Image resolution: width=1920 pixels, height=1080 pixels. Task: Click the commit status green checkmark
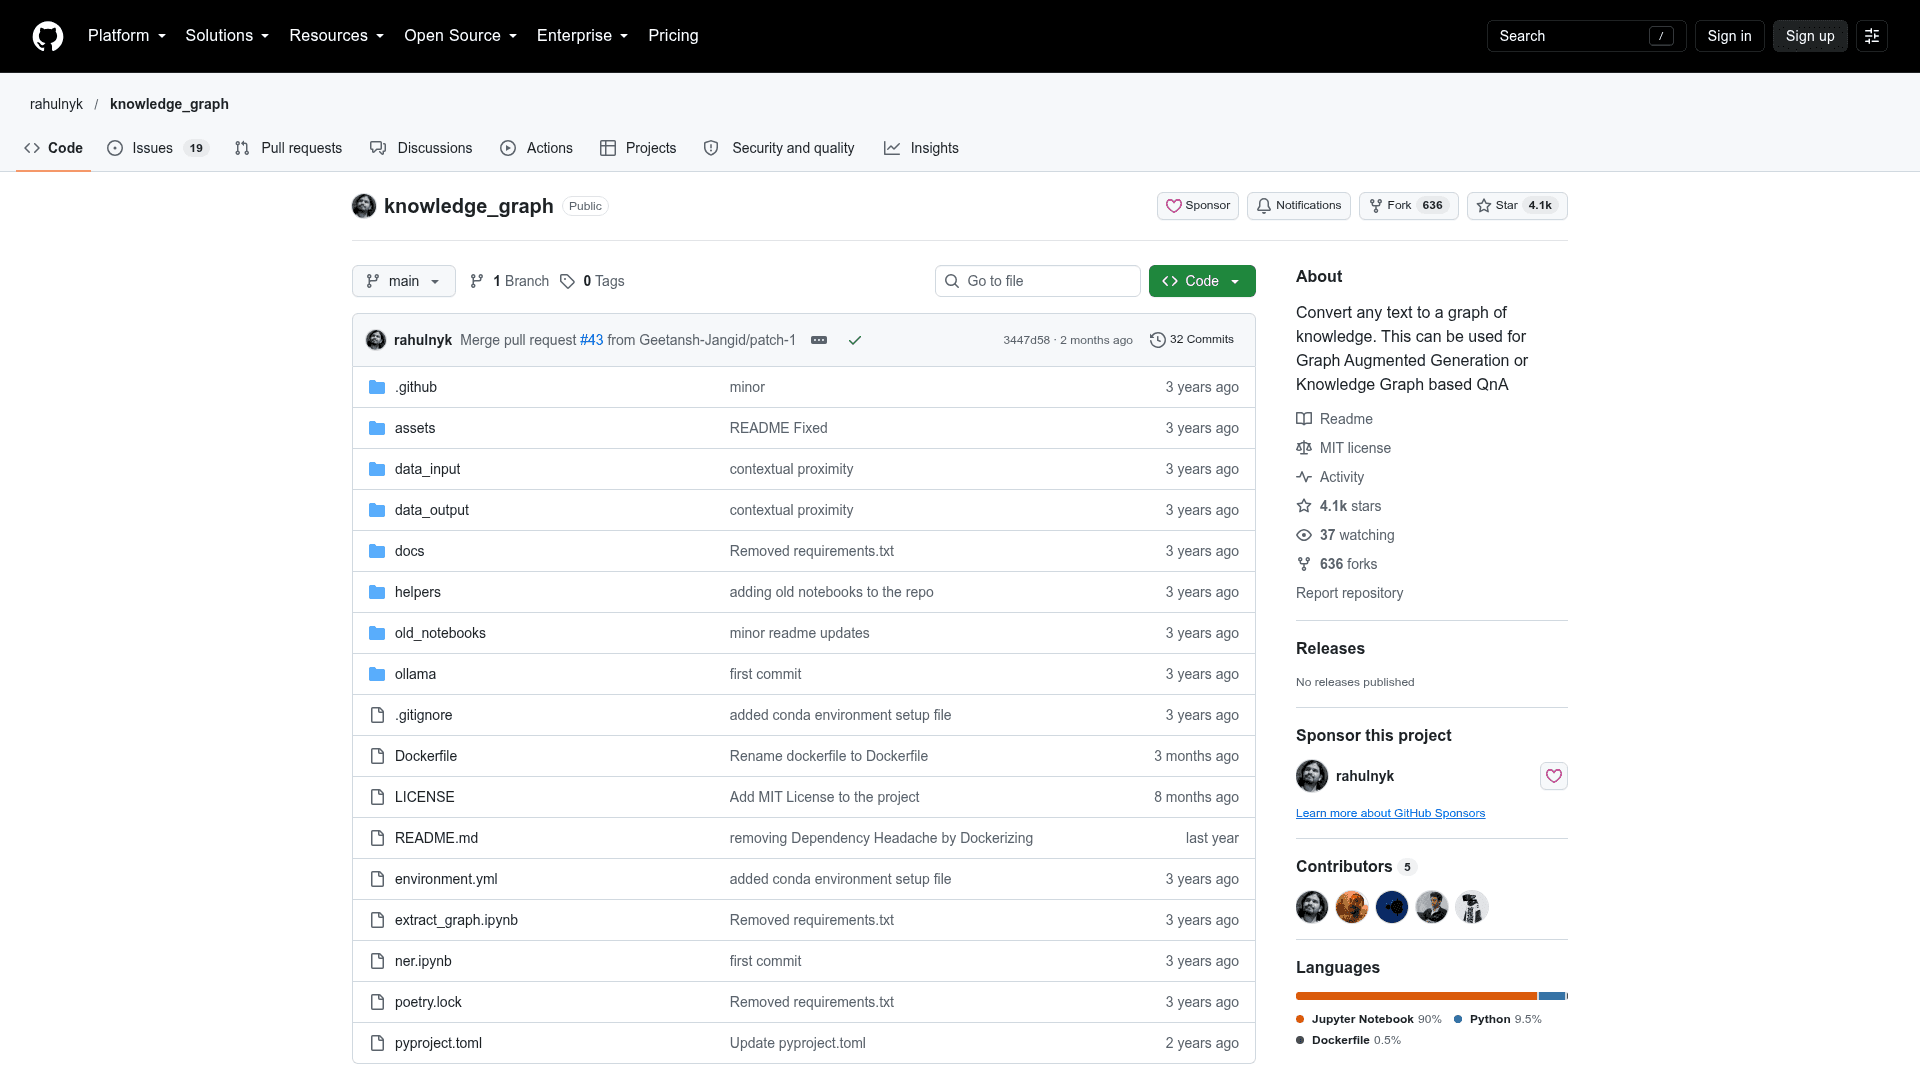pyautogui.click(x=855, y=340)
